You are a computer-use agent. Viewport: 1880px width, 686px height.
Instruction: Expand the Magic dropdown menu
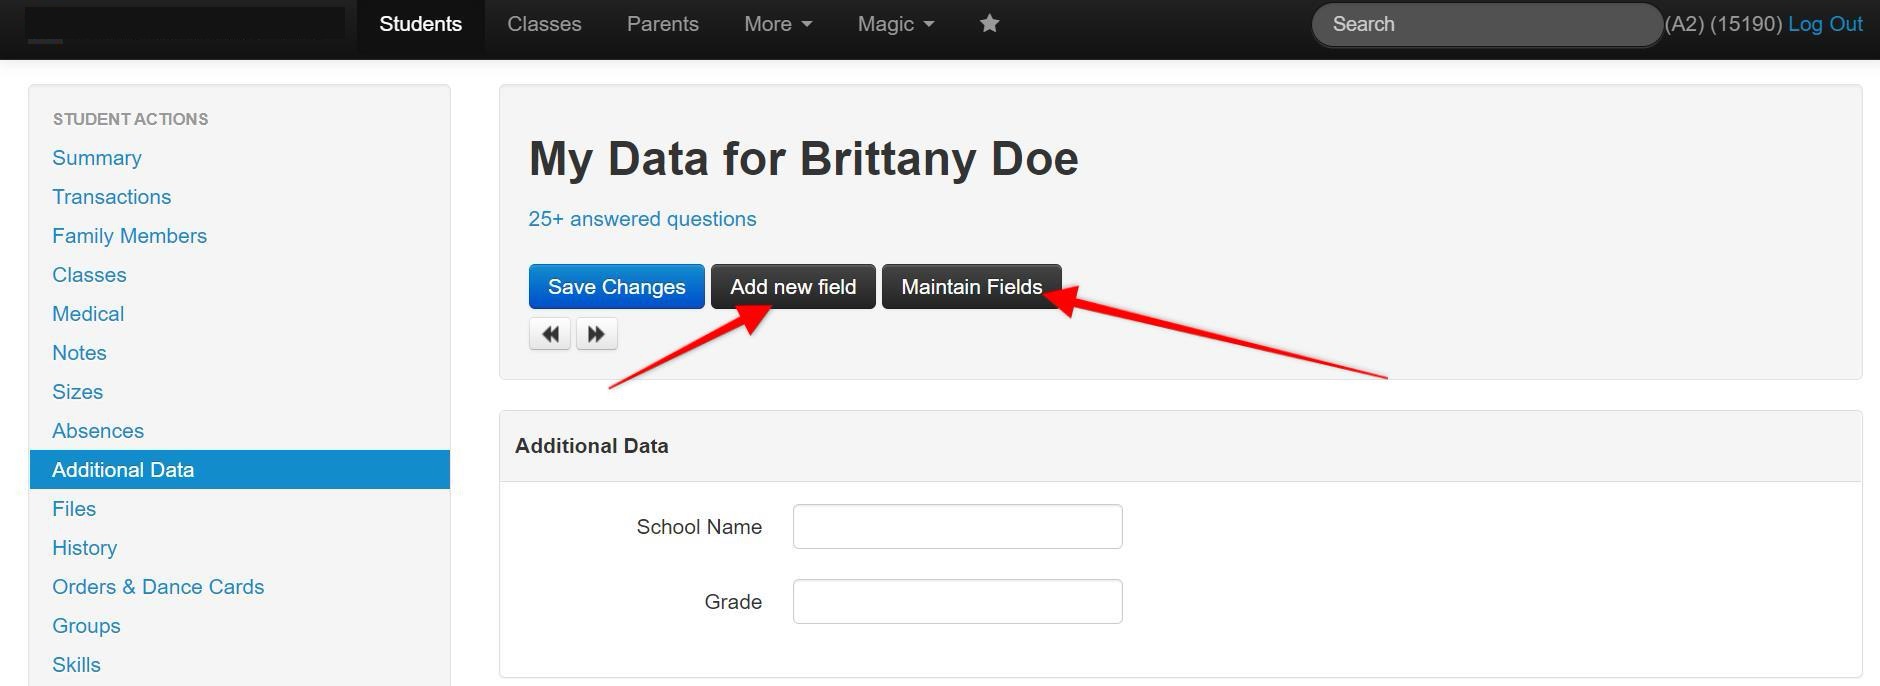[896, 24]
